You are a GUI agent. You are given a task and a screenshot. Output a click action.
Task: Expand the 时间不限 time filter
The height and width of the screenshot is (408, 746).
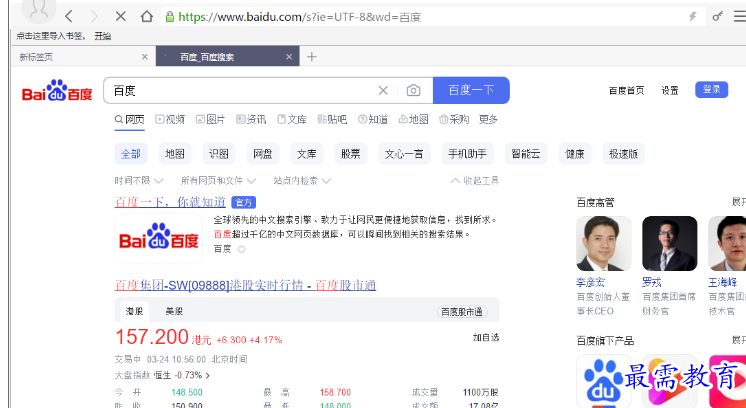click(138, 181)
